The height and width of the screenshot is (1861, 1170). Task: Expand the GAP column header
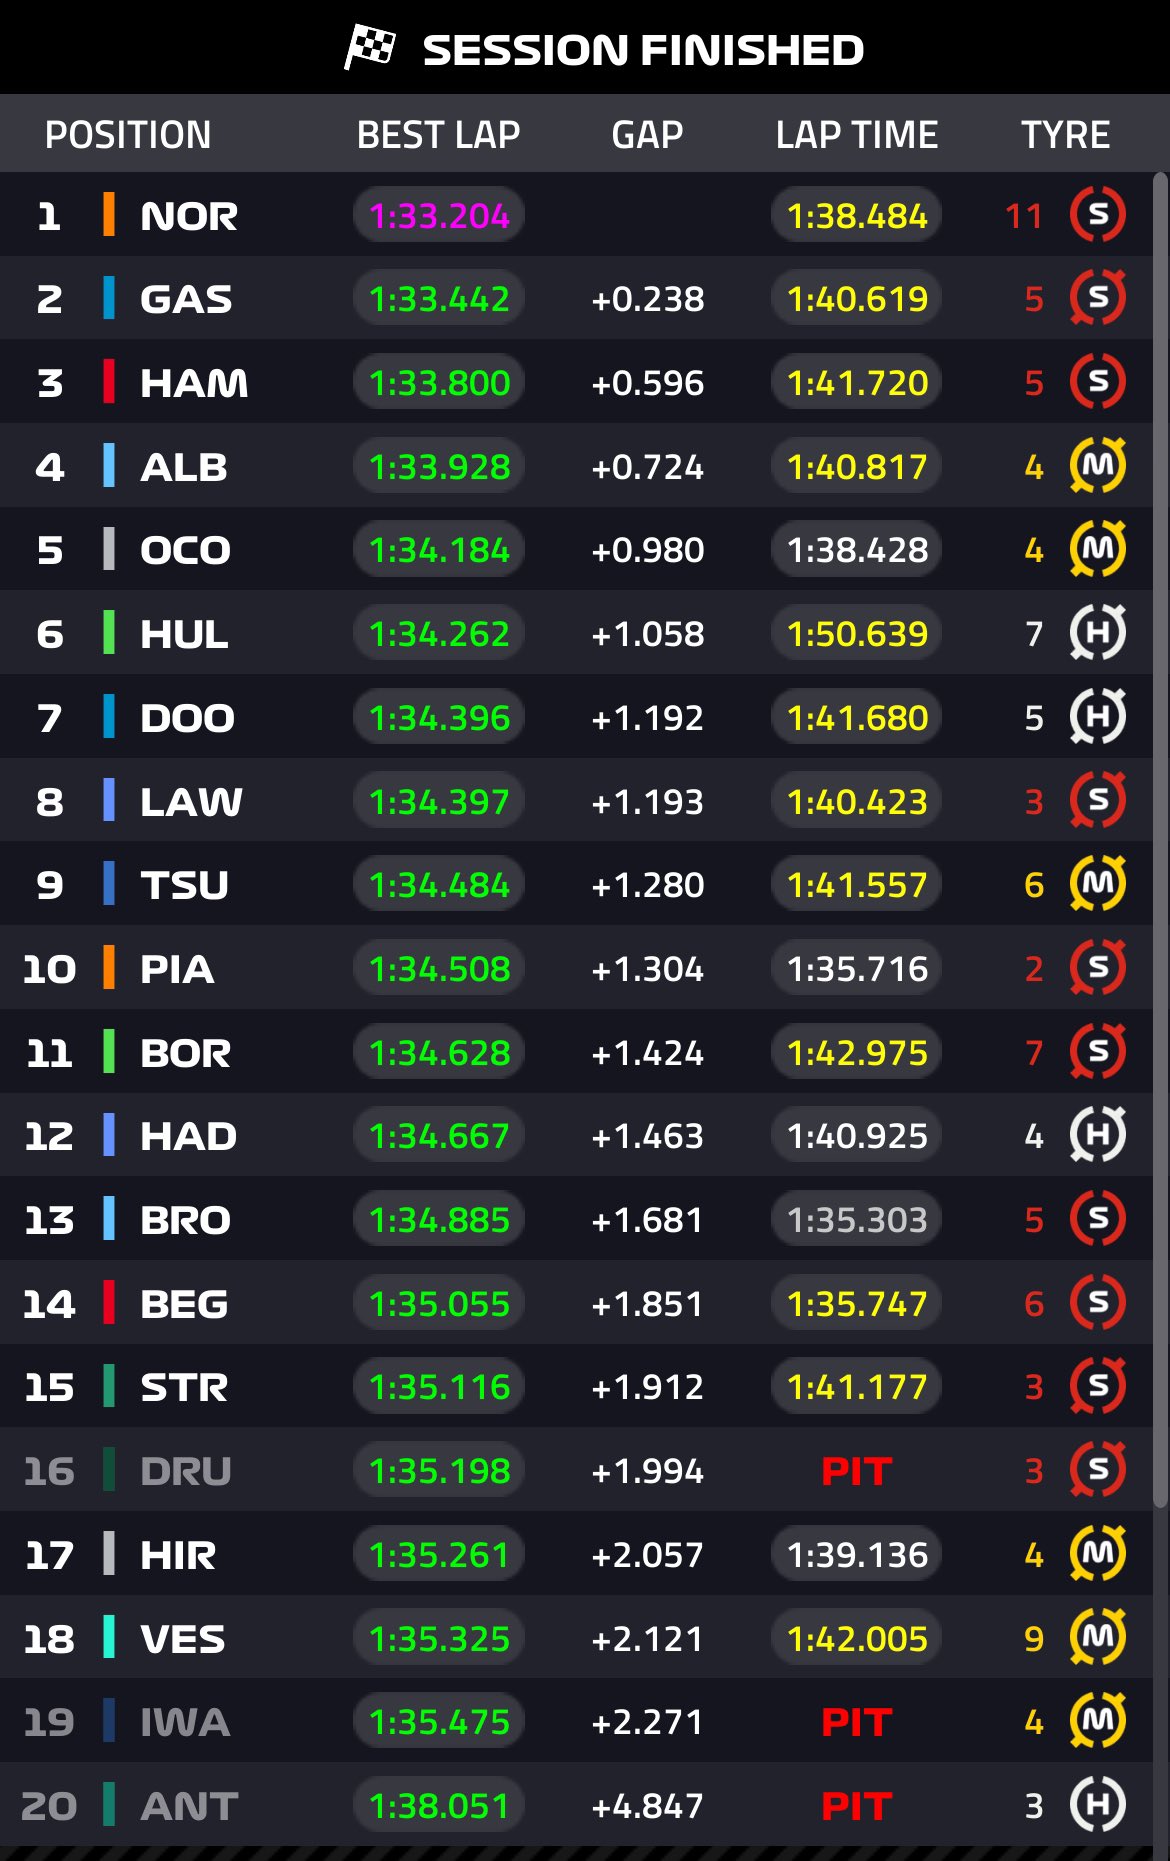[648, 135]
